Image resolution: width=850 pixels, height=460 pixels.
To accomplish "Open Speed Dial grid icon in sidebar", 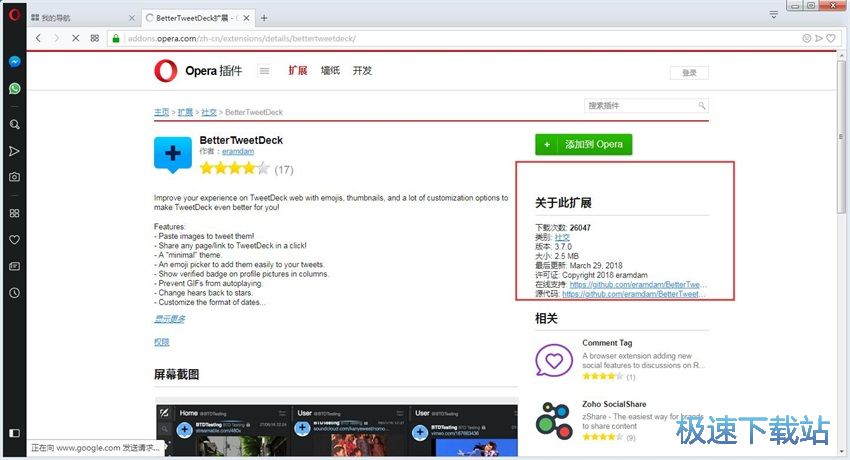I will tap(15, 213).
